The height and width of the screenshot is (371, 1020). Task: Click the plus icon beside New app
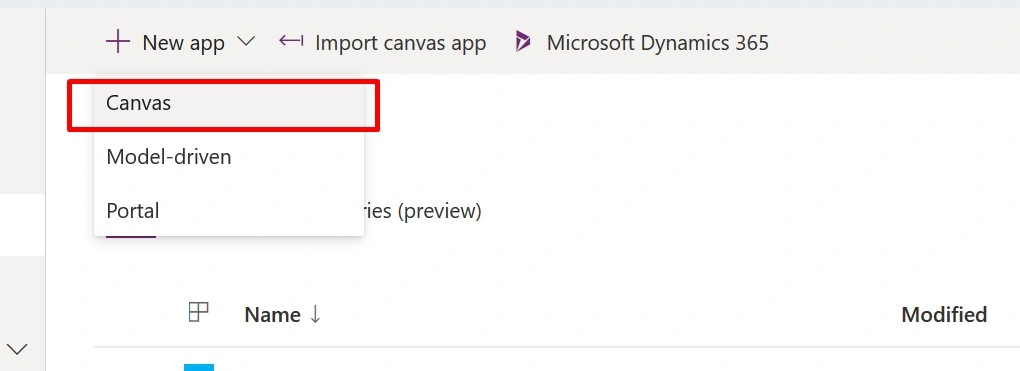tap(118, 43)
